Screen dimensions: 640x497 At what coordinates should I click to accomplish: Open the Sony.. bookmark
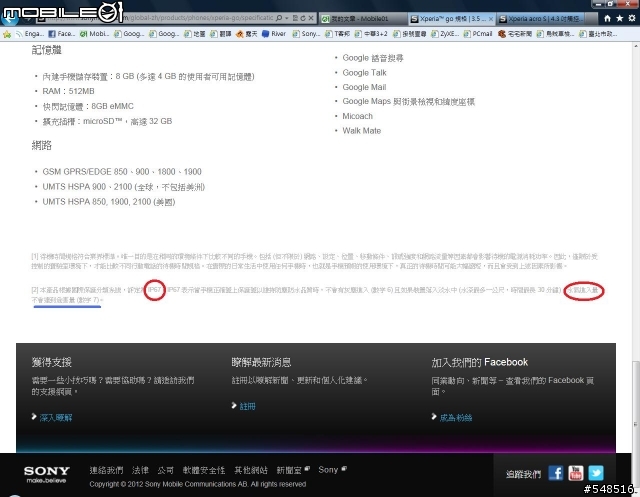(306, 34)
